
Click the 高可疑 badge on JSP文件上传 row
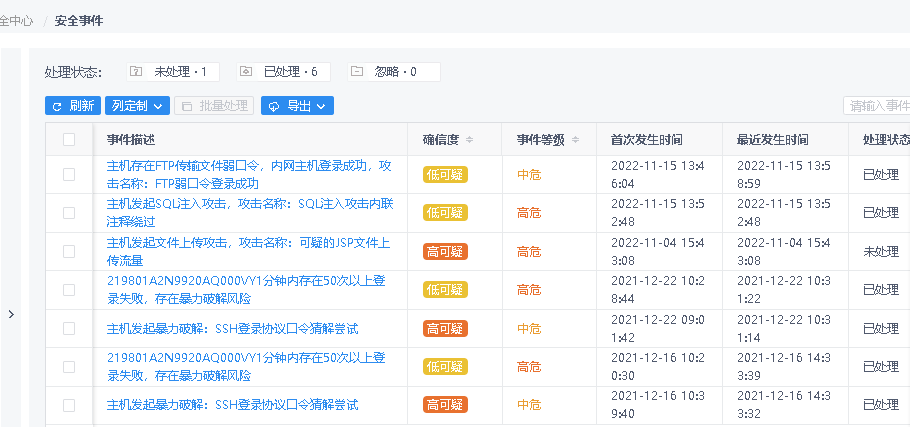point(445,252)
